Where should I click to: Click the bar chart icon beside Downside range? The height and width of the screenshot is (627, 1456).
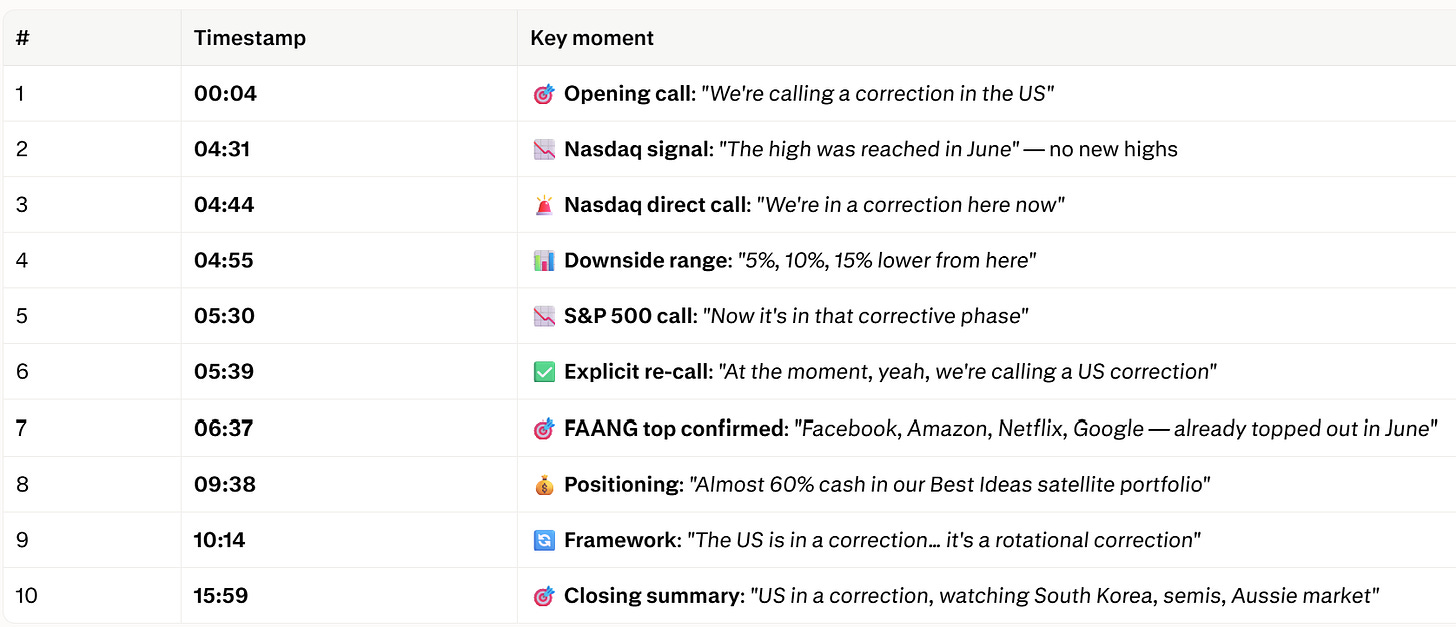click(544, 261)
